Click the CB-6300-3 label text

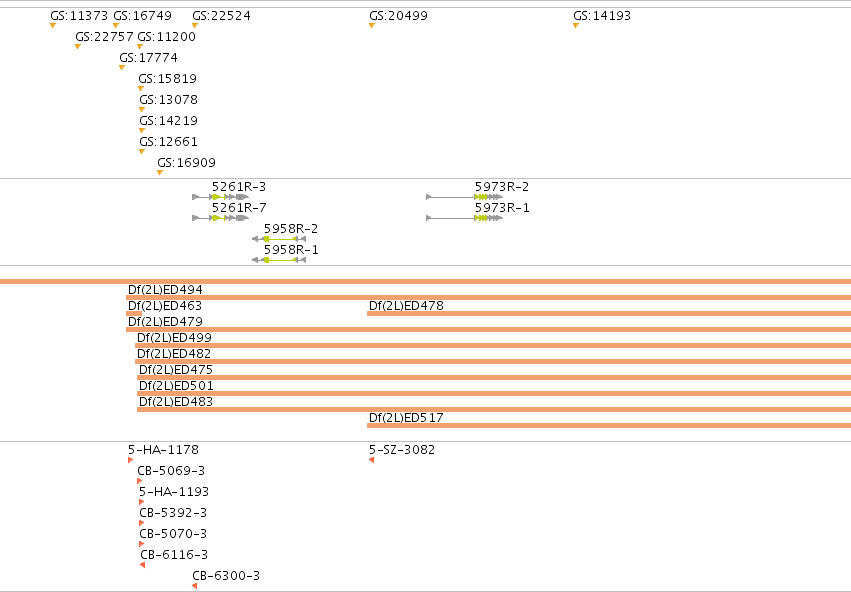click(226, 575)
